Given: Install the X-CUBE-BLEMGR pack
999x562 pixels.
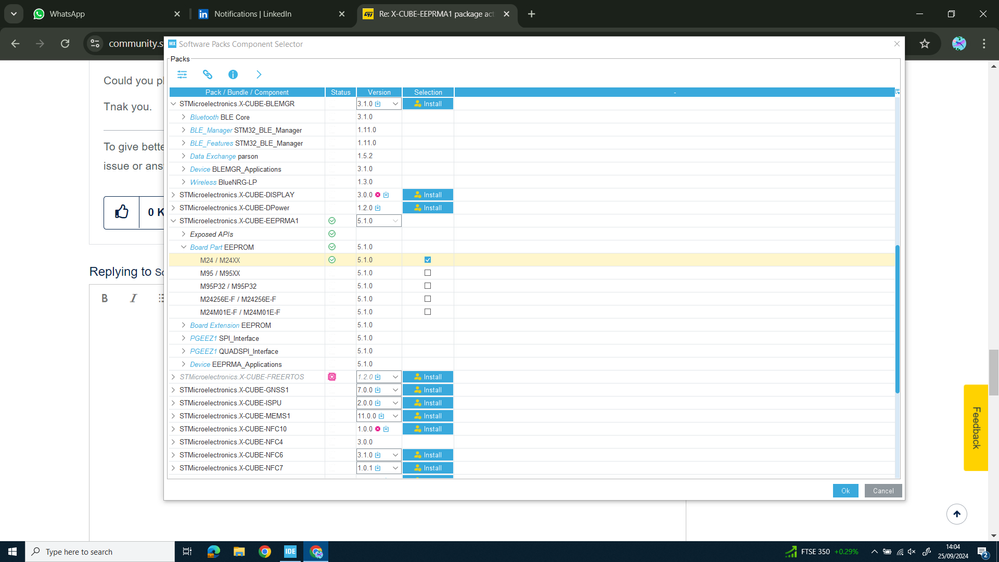Looking at the screenshot, I should coord(428,104).
